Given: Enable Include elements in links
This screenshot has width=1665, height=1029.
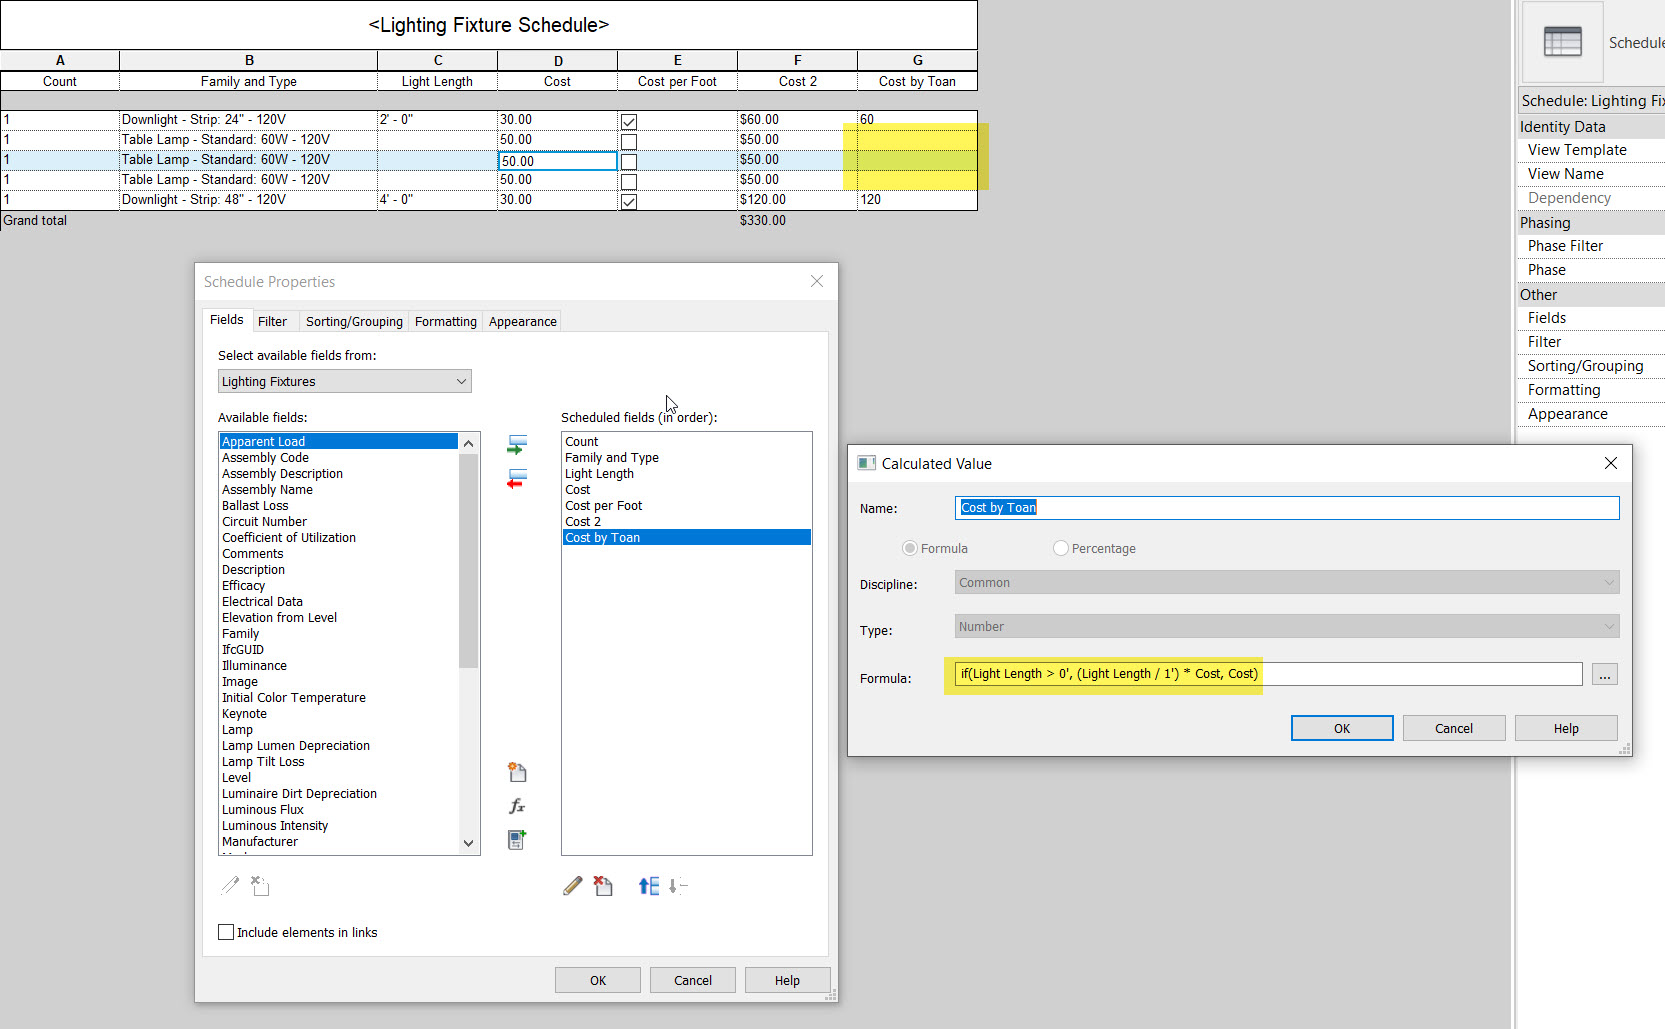Looking at the screenshot, I should coord(226,931).
